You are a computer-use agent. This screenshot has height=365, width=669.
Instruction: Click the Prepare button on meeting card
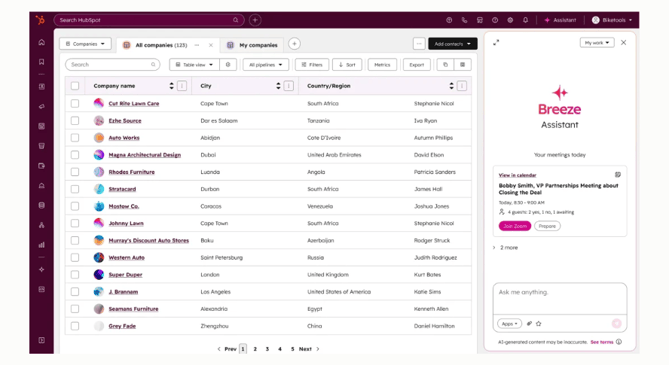pyautogui.click(x=547, y=226)
